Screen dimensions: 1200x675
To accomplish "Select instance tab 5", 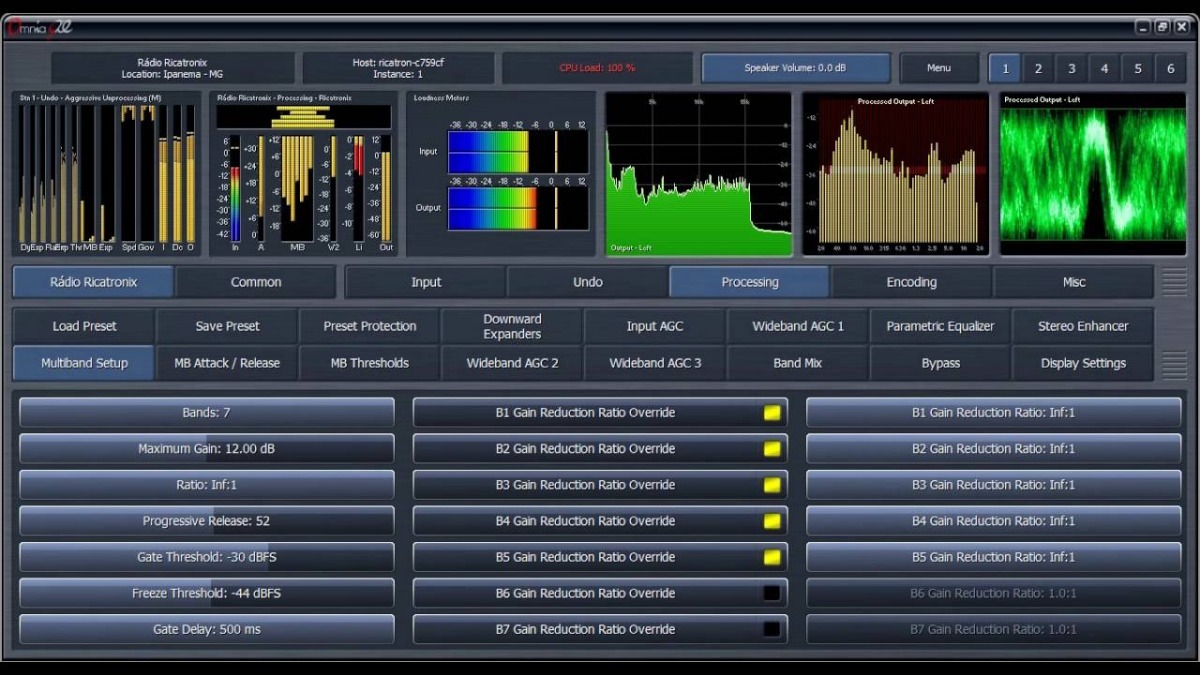I will click(1137, 69).
